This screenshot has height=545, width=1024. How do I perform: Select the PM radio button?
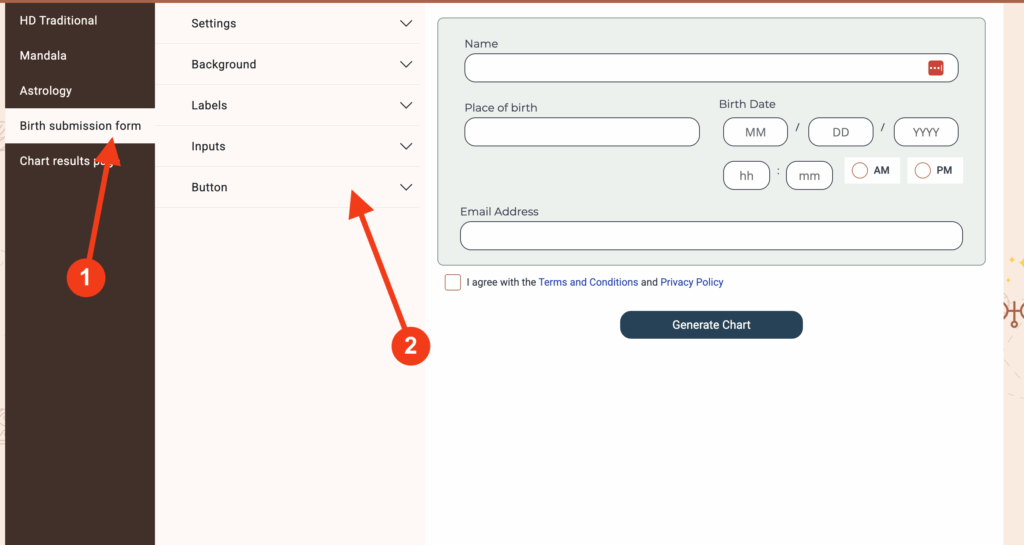pyautogui.click(x=922, y=171)
